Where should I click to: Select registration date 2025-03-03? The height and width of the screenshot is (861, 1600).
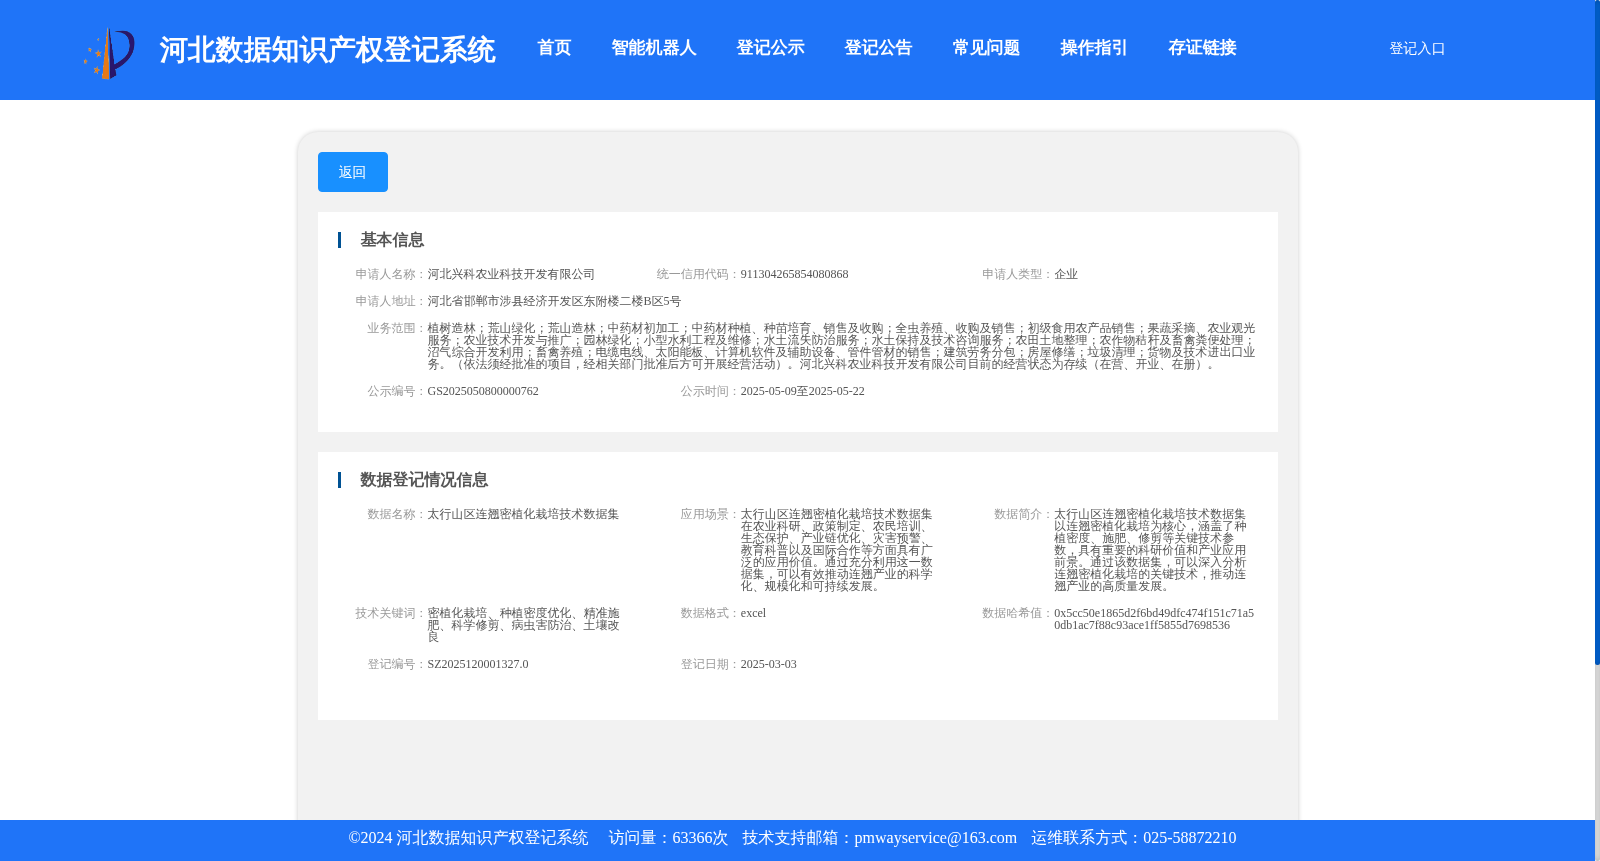click(x=768, y=664)
